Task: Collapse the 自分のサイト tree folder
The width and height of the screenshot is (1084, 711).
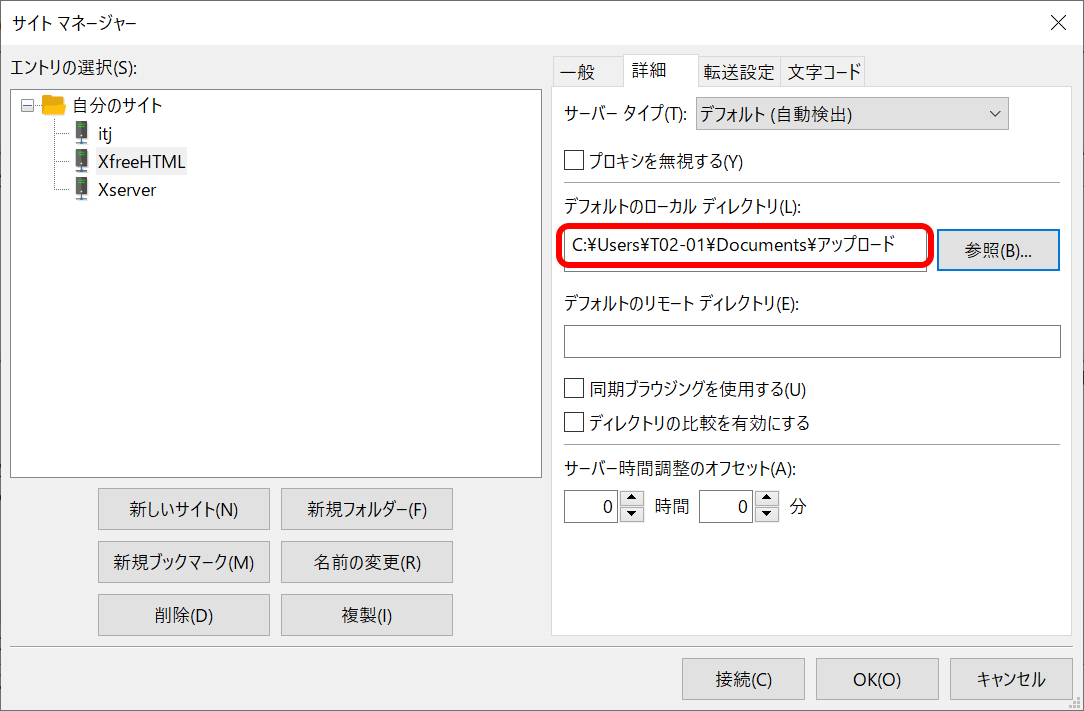Action: tap(28, 106)
